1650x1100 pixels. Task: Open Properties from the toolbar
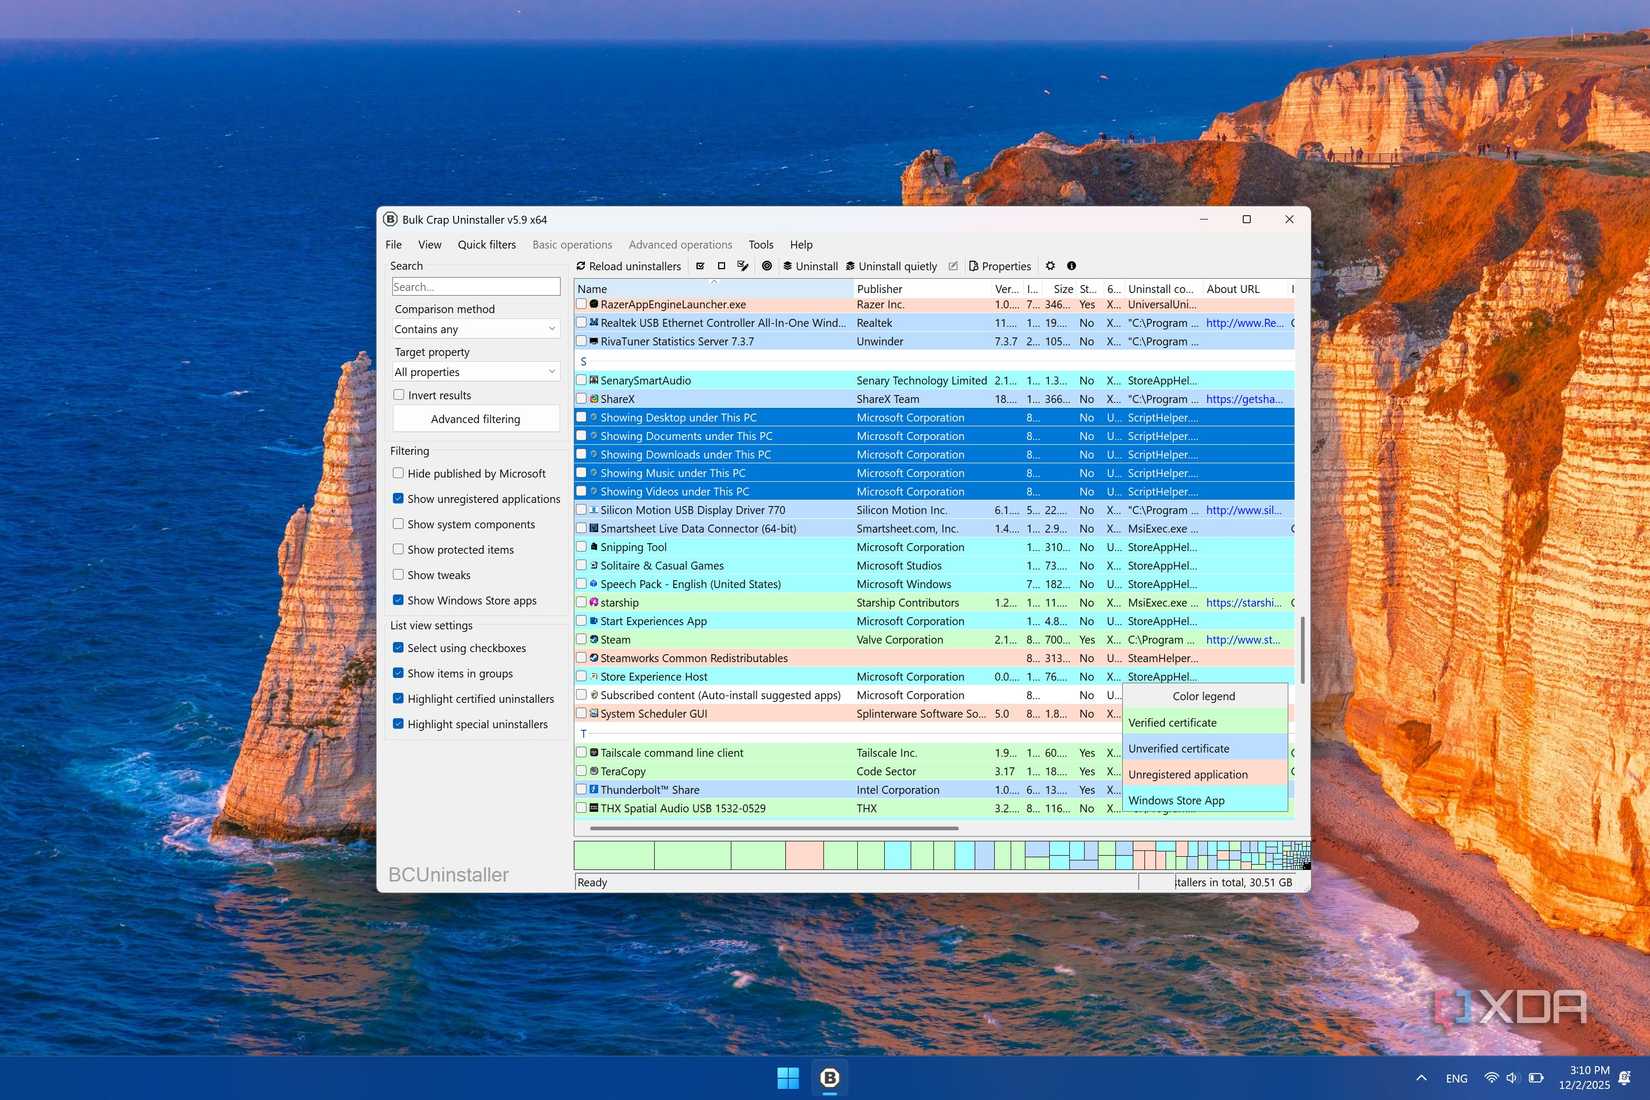pos(999,266)
